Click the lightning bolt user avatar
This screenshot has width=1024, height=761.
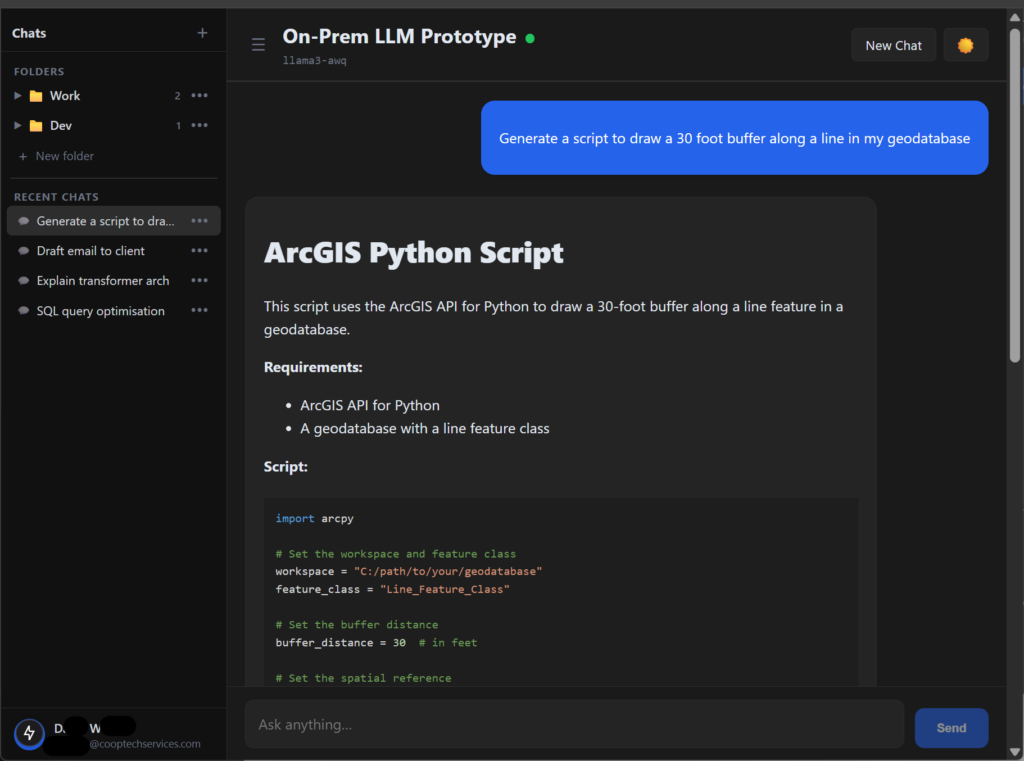coord(29,734)
